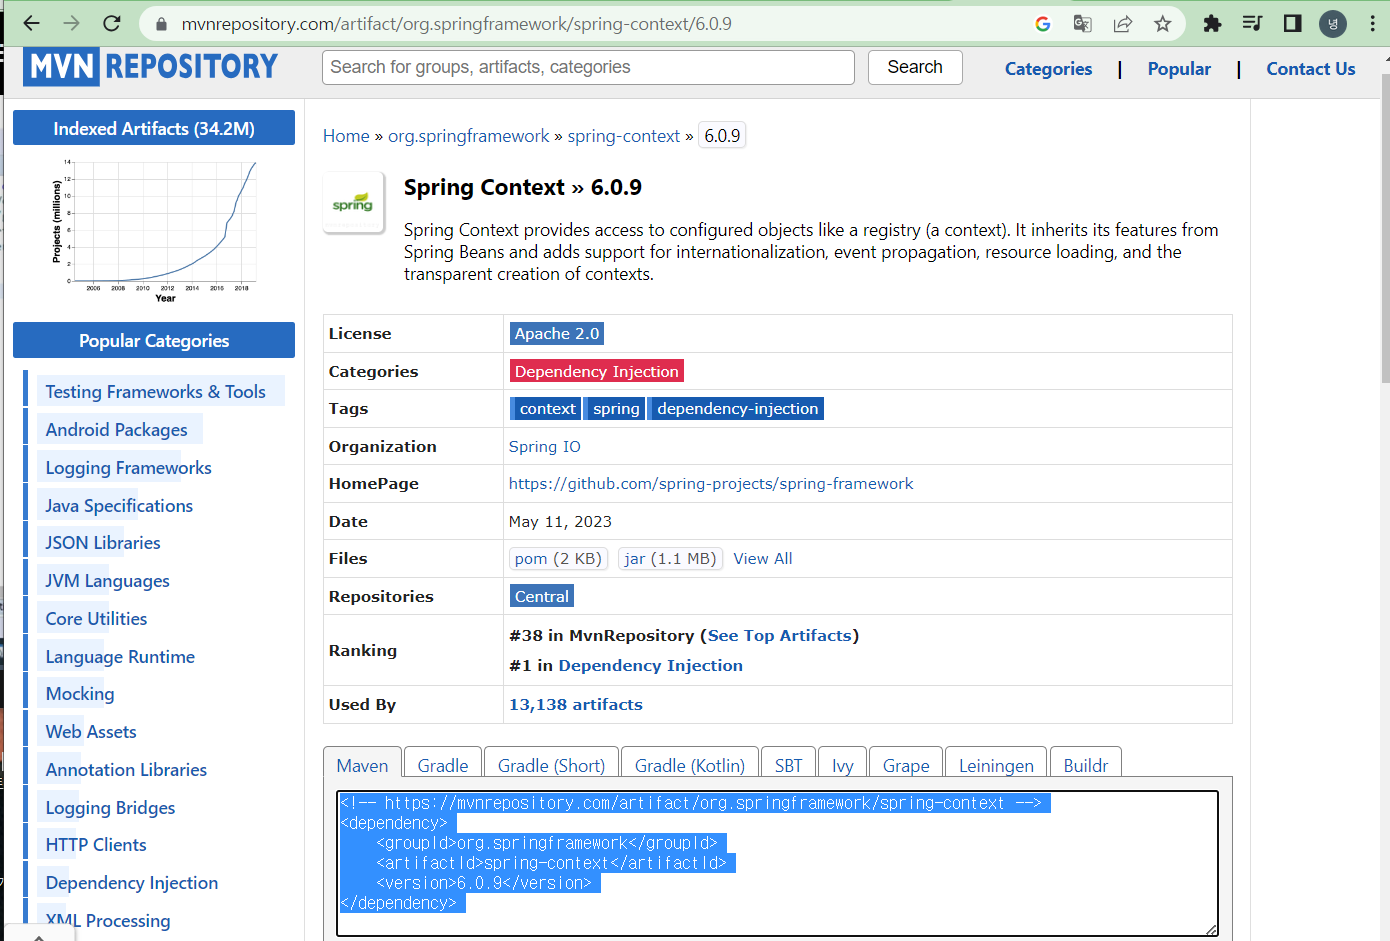
Task: Click Home breadcrumb link
Action: [x=346, y=136]
